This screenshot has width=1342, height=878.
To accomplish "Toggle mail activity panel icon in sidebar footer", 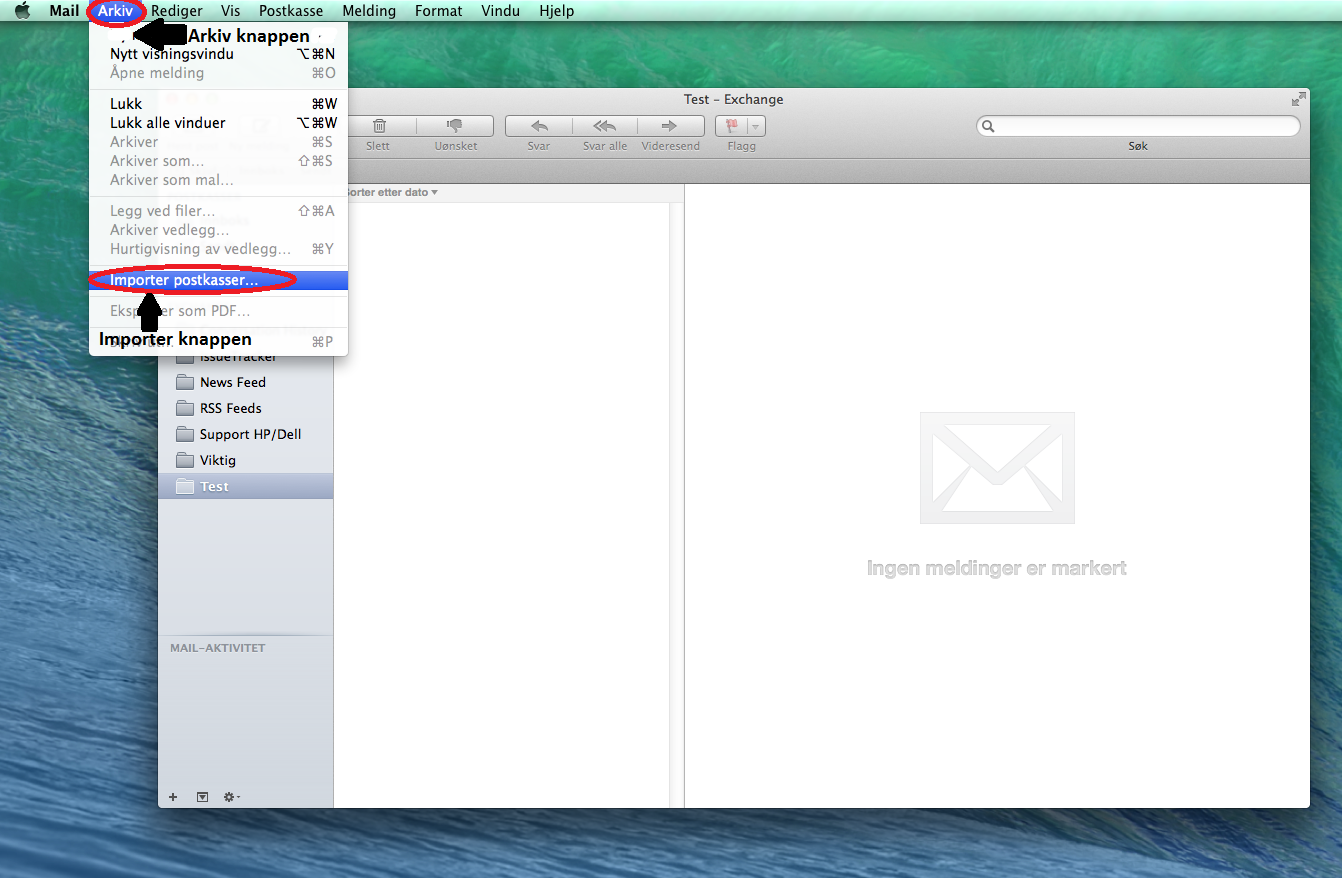I will 202,797.
